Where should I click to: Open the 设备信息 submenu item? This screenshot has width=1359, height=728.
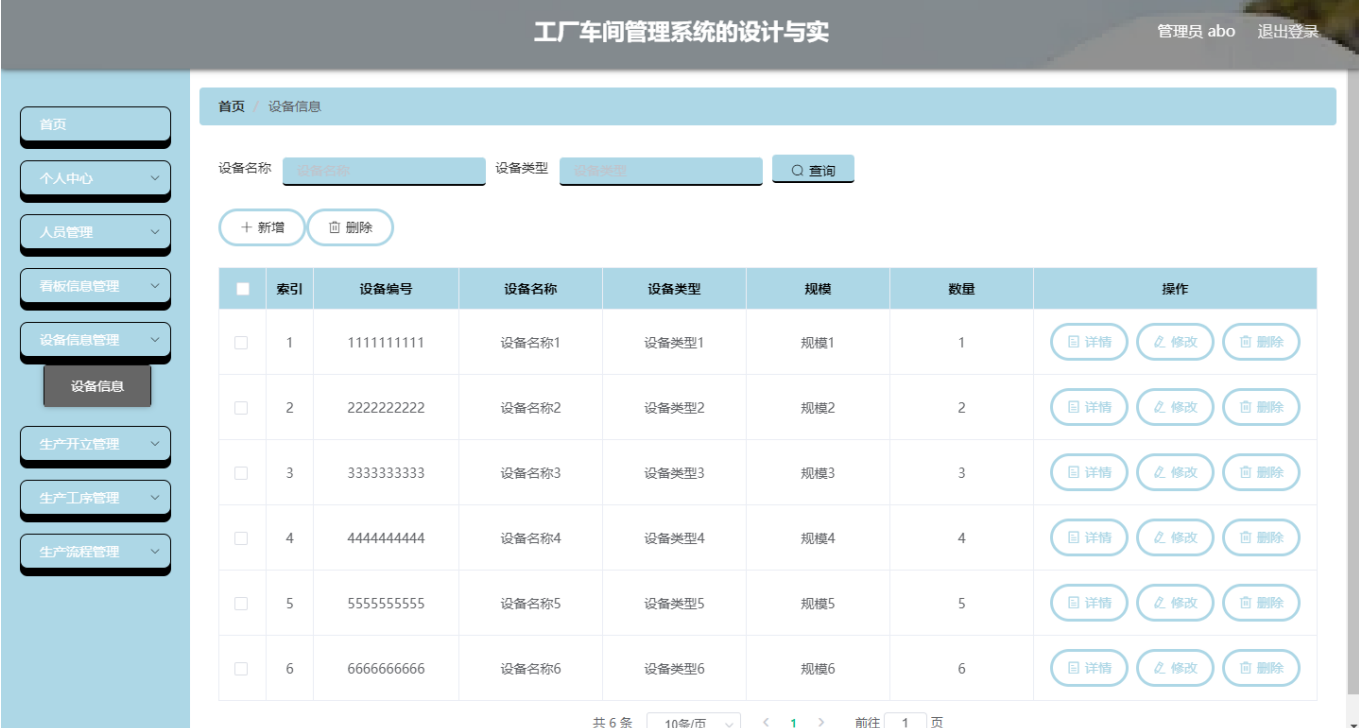pos(97,384)
